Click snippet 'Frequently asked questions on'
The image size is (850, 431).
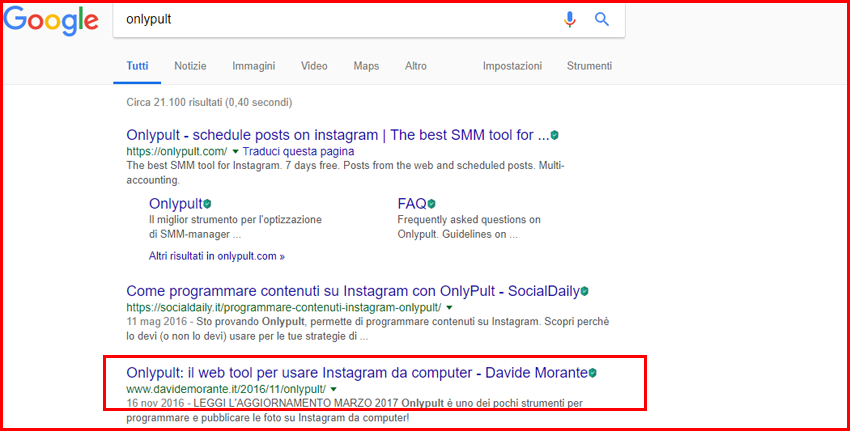point(469,227)
